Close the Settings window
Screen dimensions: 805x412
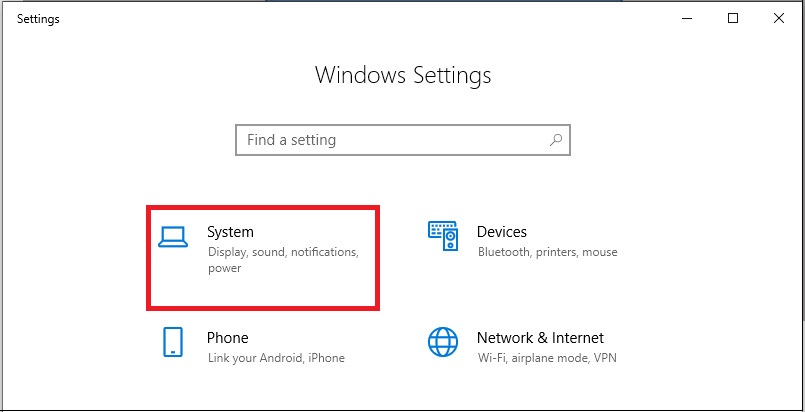pos(778,18)
